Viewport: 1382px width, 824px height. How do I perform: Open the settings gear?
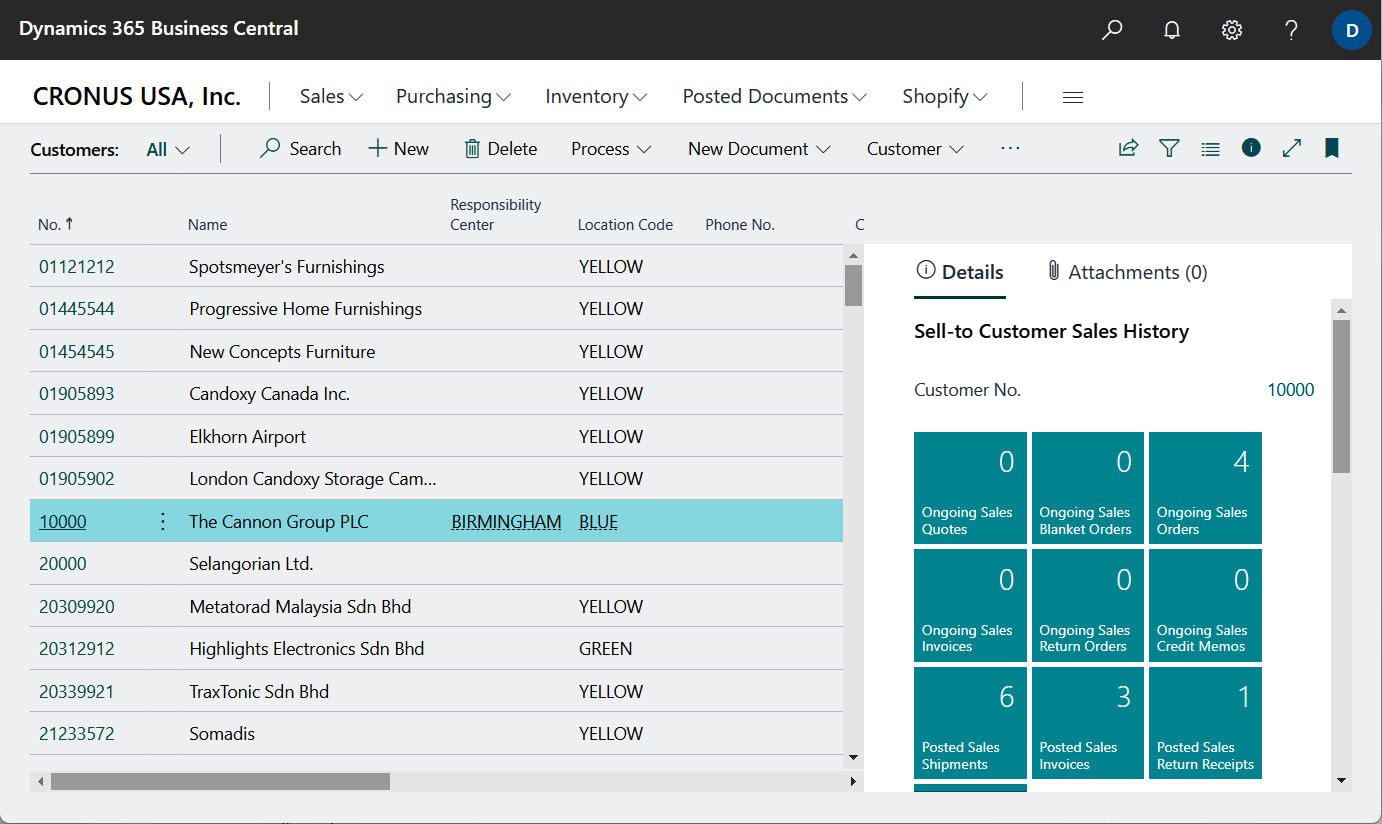click(1232, 30)
